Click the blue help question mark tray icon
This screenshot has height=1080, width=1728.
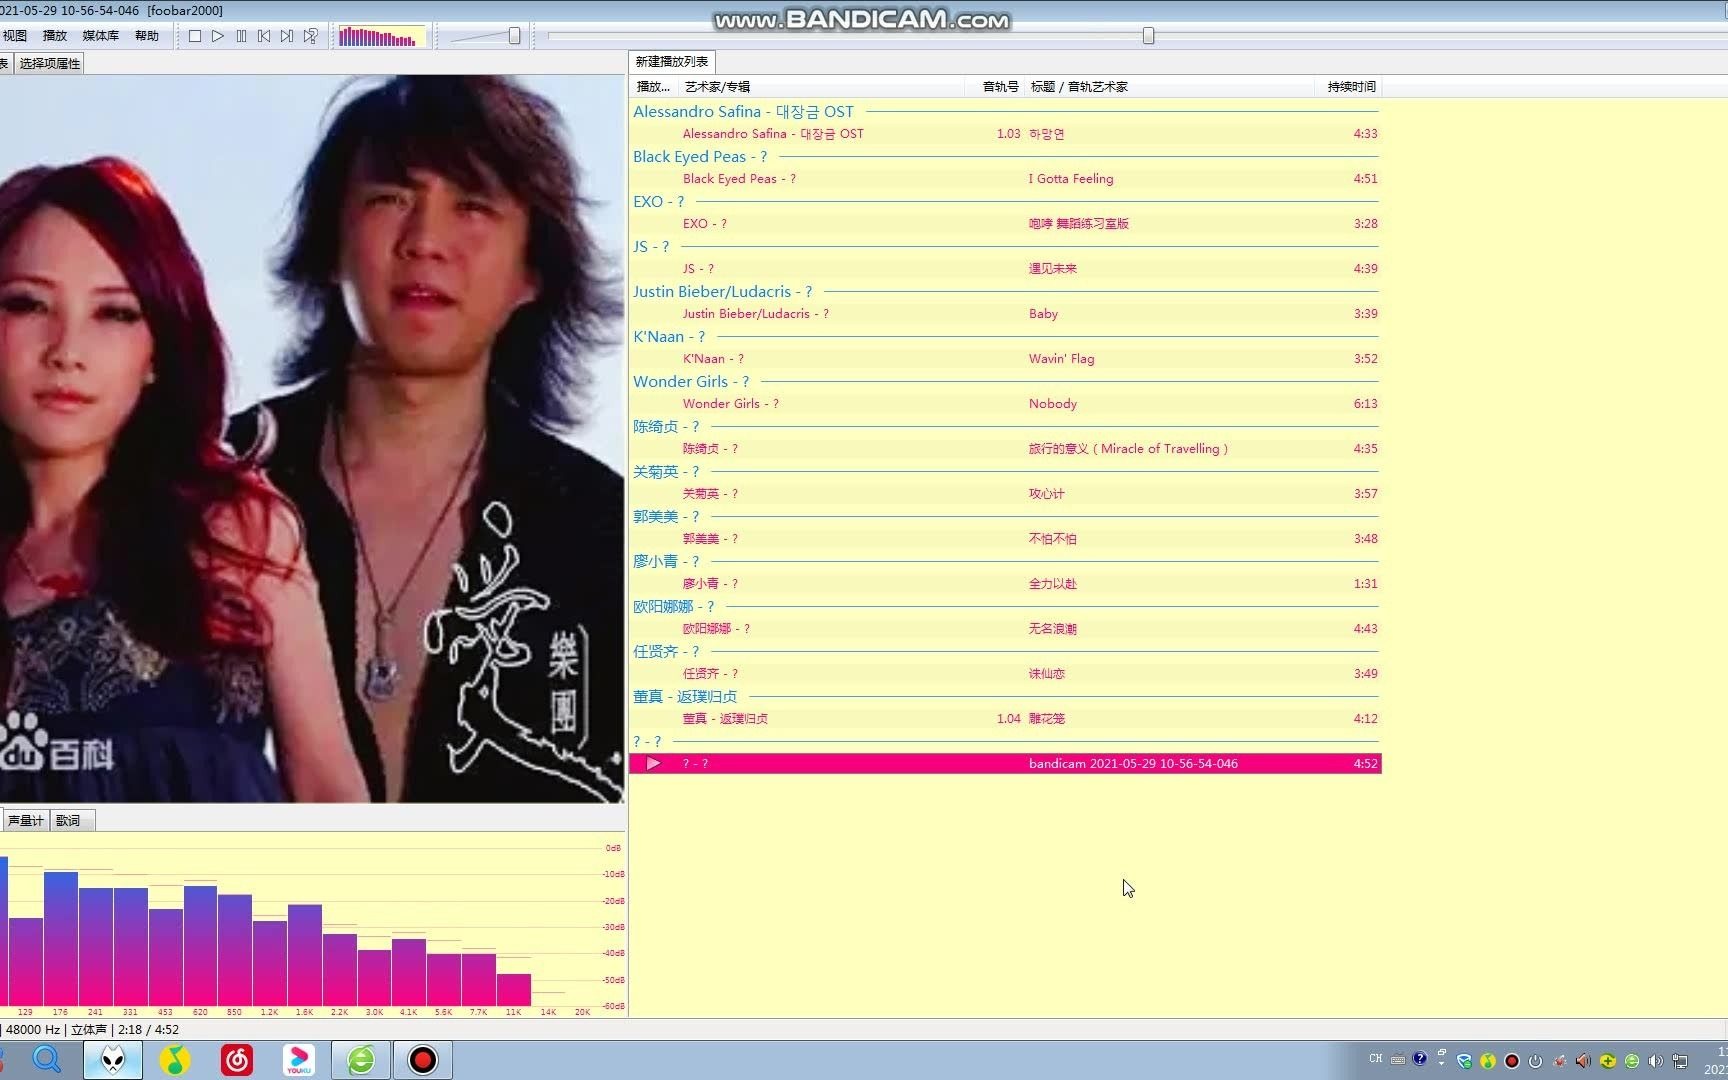click(1419, 1059)
